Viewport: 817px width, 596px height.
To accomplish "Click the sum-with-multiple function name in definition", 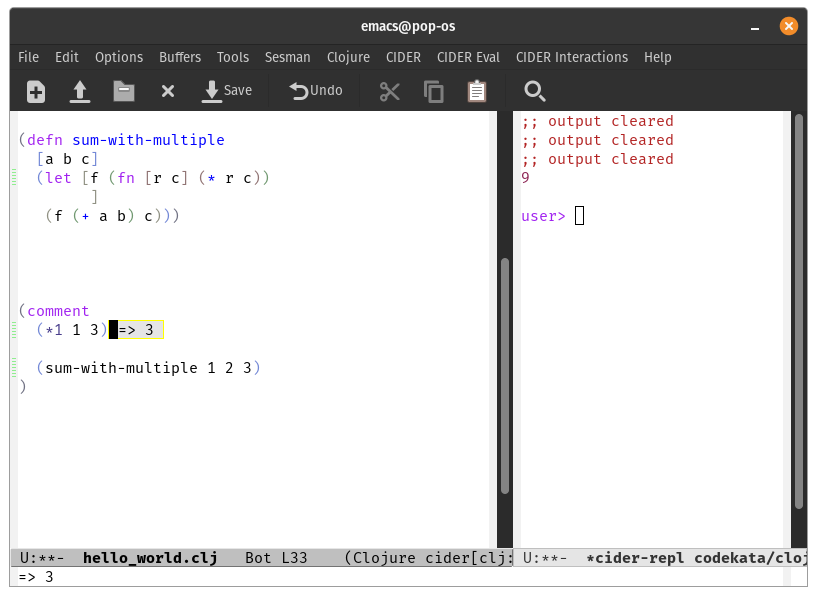I will click(x=148, y=140).
